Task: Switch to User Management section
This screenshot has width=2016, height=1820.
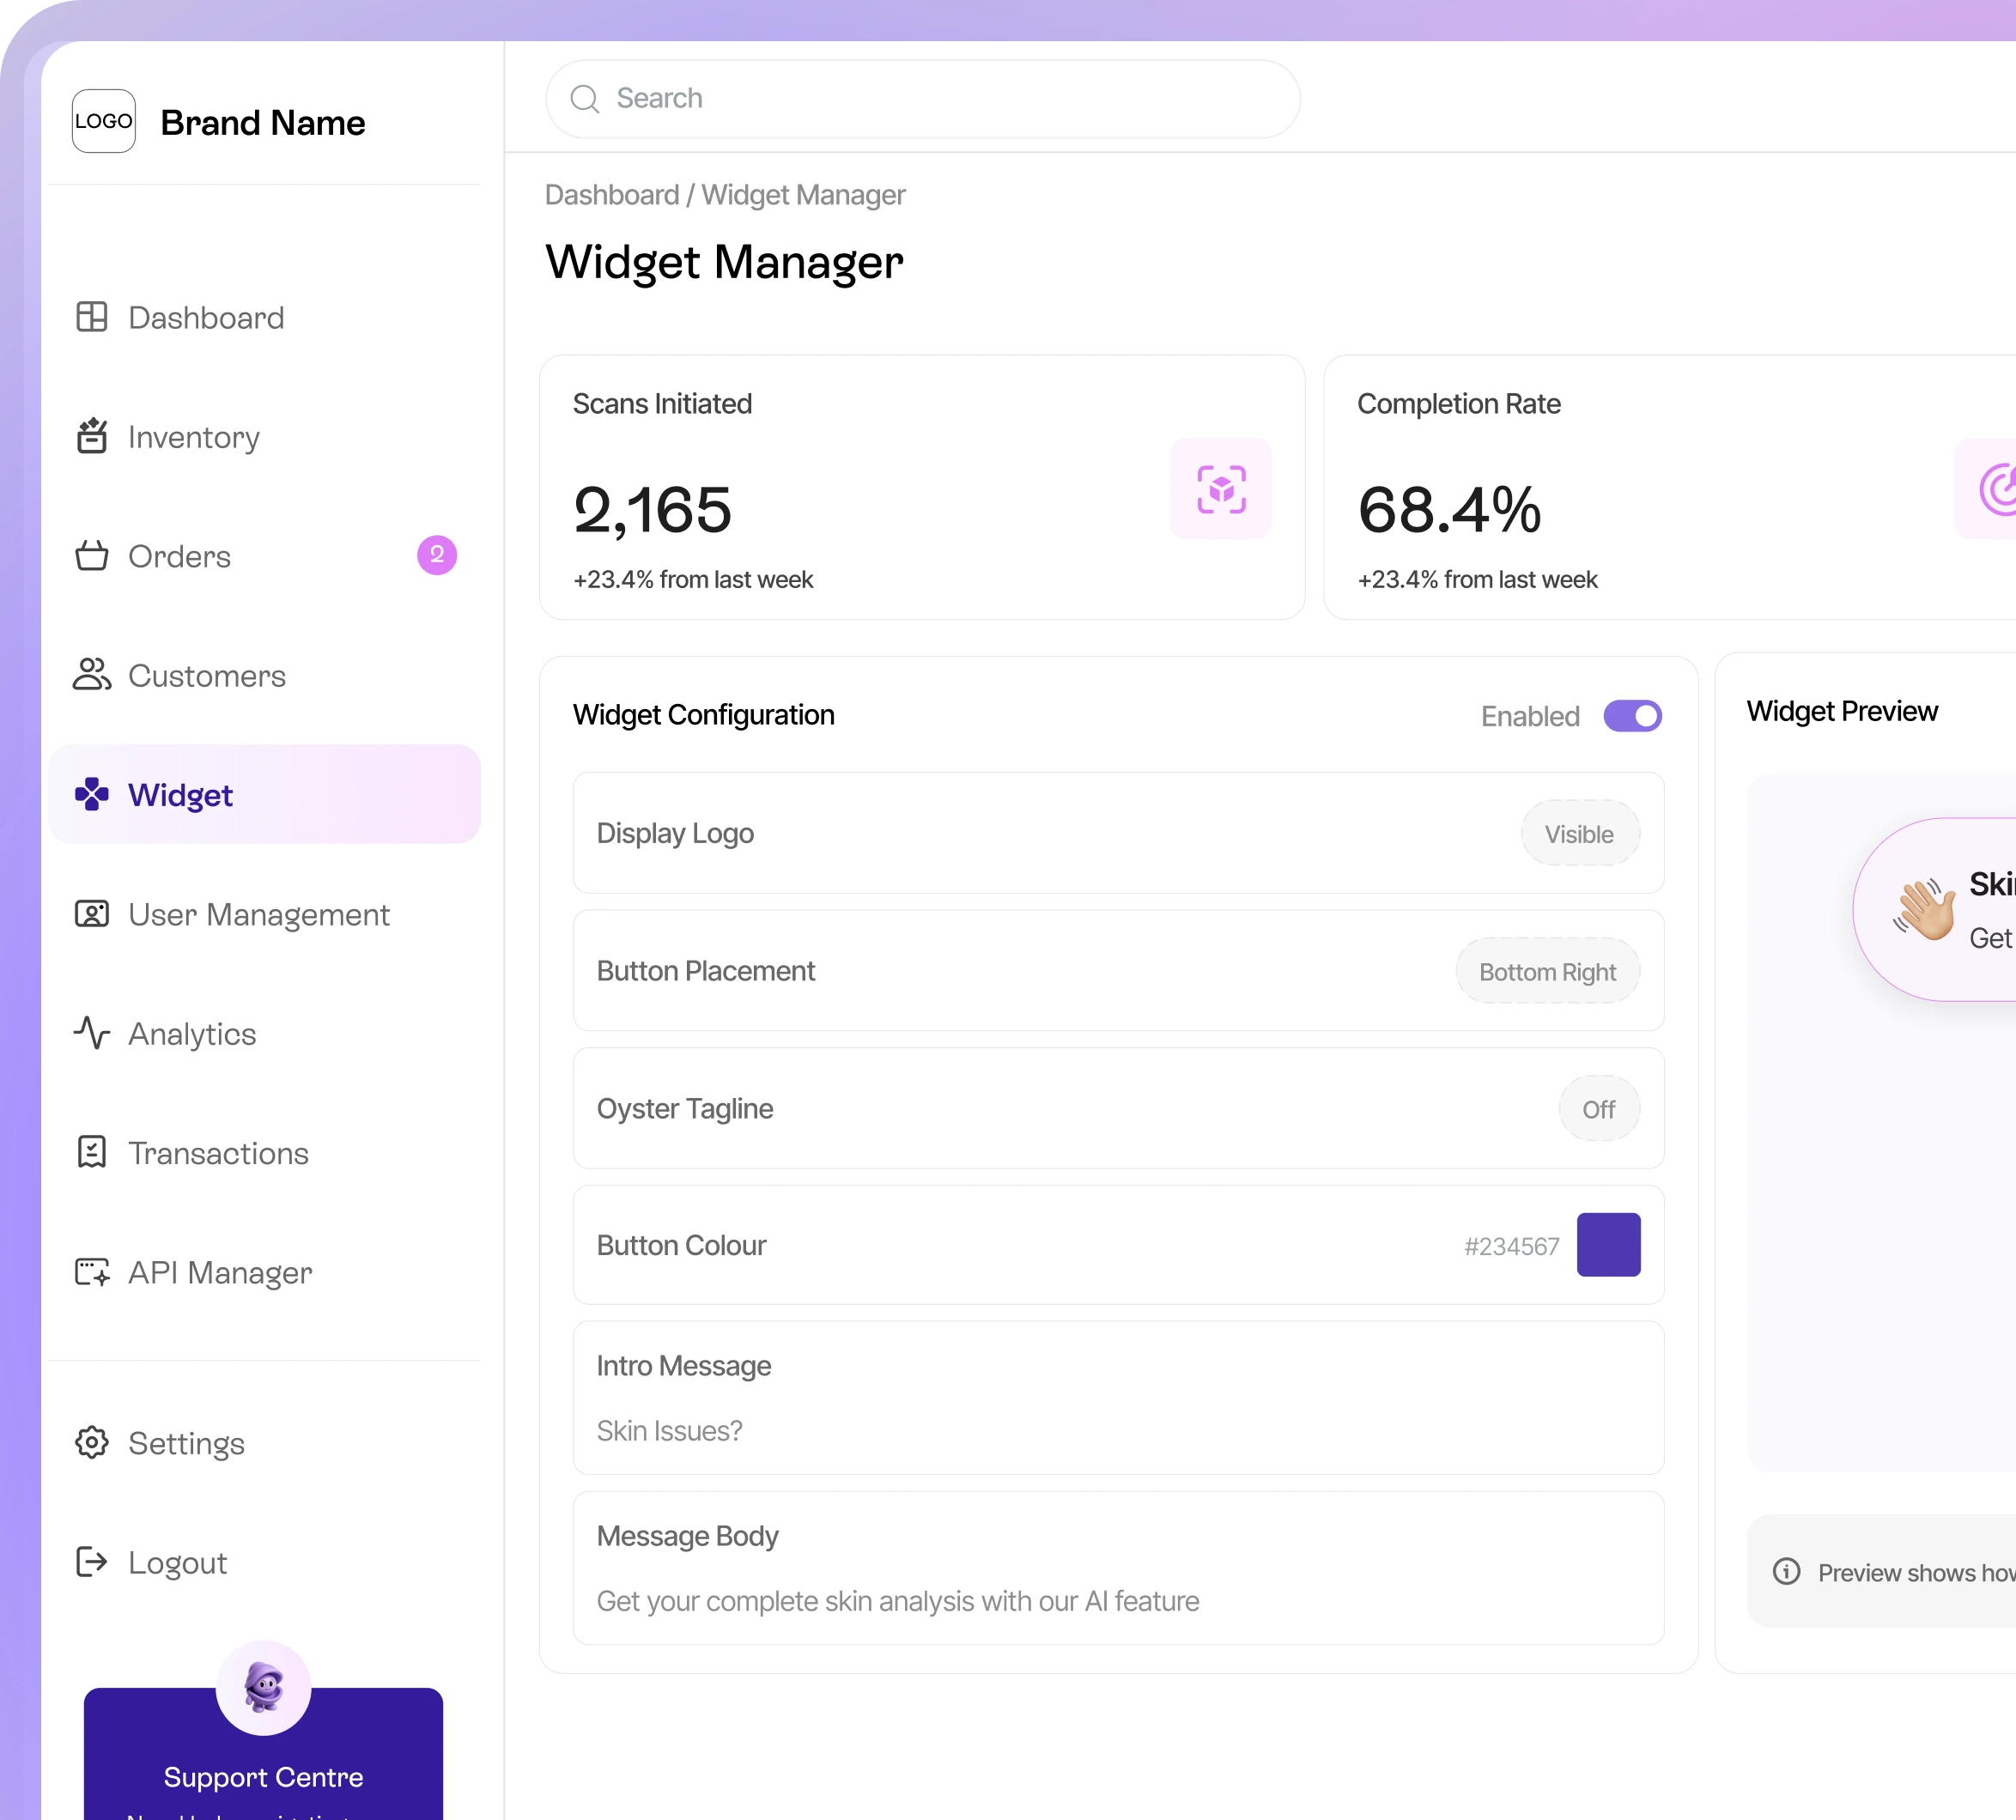Action: click(259, 914)
